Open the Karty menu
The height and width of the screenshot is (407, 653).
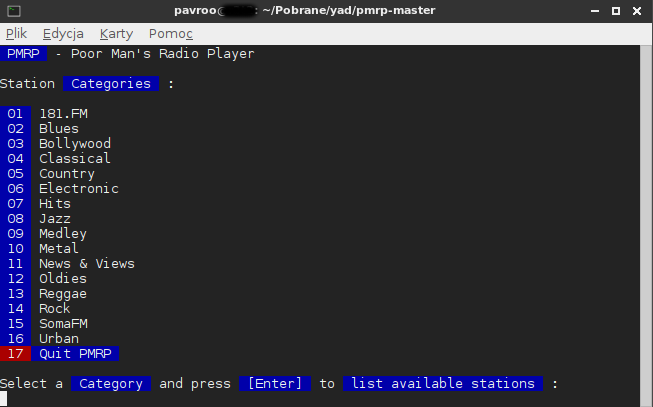coord(116,33)
